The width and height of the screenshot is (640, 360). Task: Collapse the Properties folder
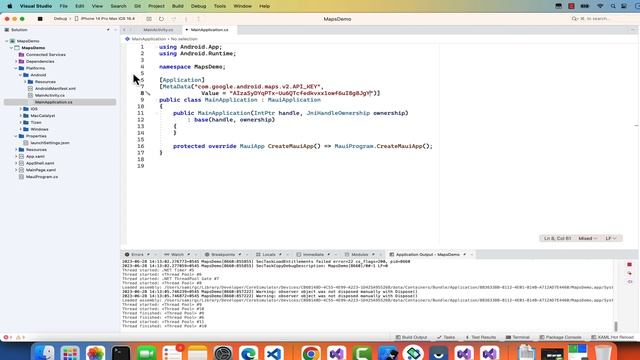[16, 136]
